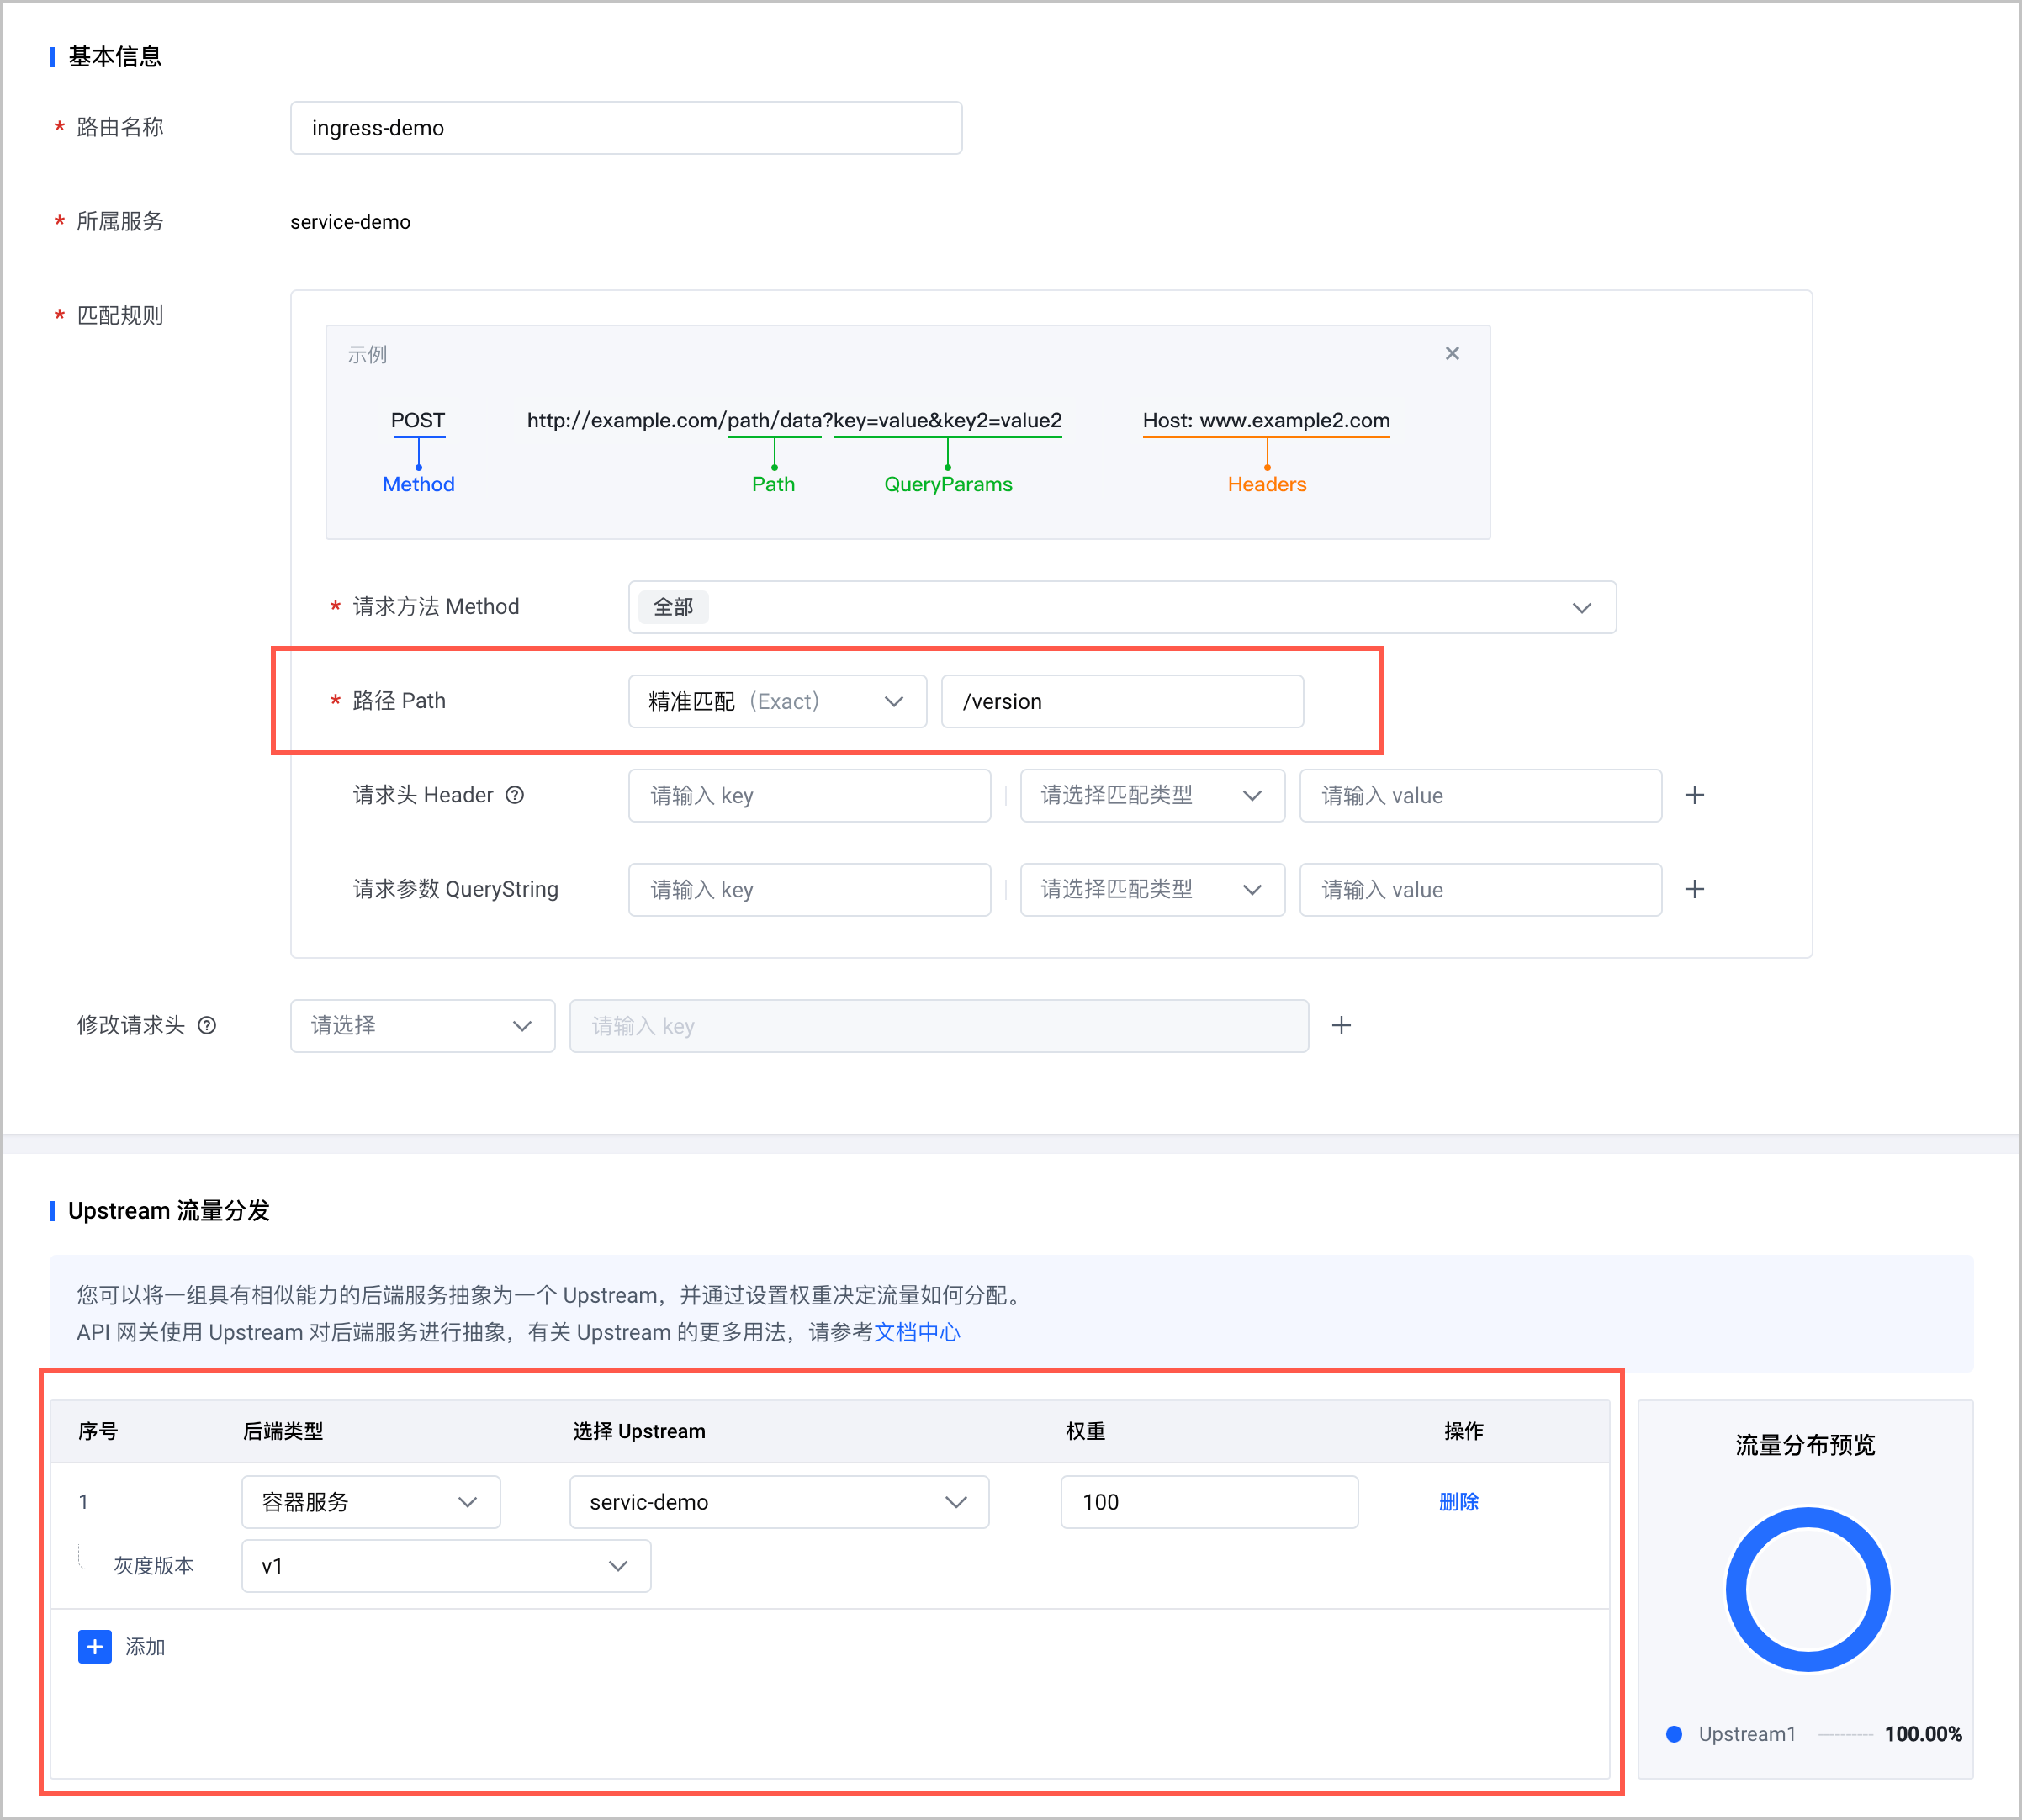This screenshot has height=1820, width=2022.
Task: Click the Method label in the example diagram
Action: (418, 483)
